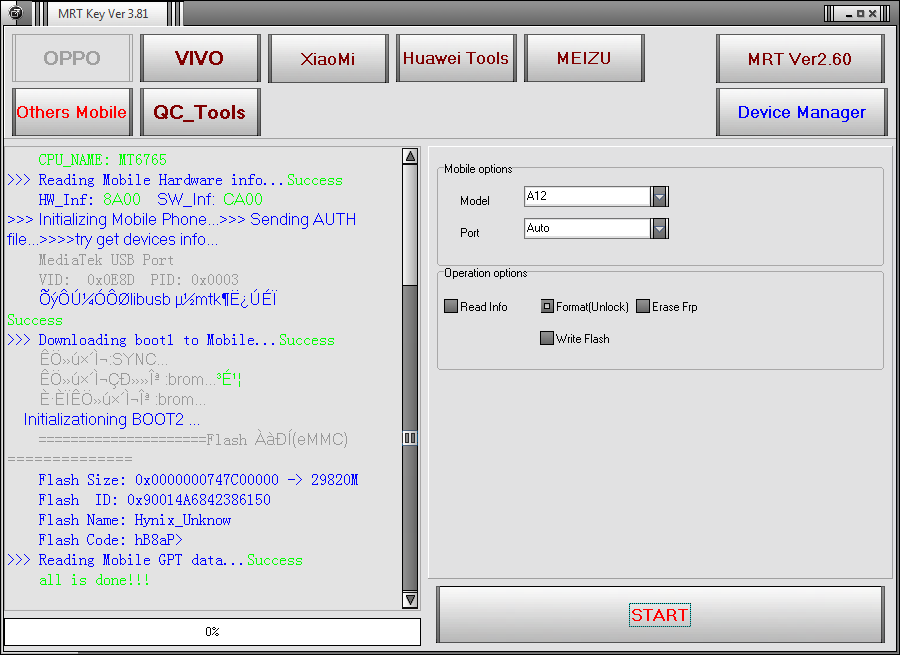Click log line 'Flash Size: 0x0000000747C00000'
This screenshot has width=900, height=655.
(198, 480)
